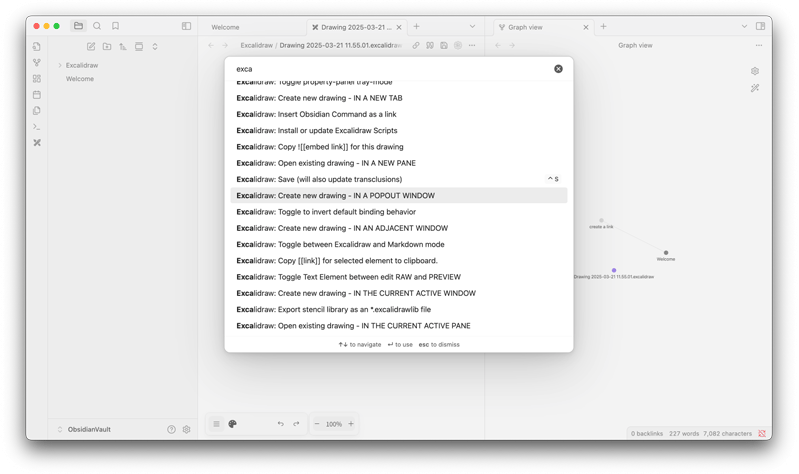Run 'Create new drawing - IN A NEW TAB'
799x474 pixels.
point(398,98)
